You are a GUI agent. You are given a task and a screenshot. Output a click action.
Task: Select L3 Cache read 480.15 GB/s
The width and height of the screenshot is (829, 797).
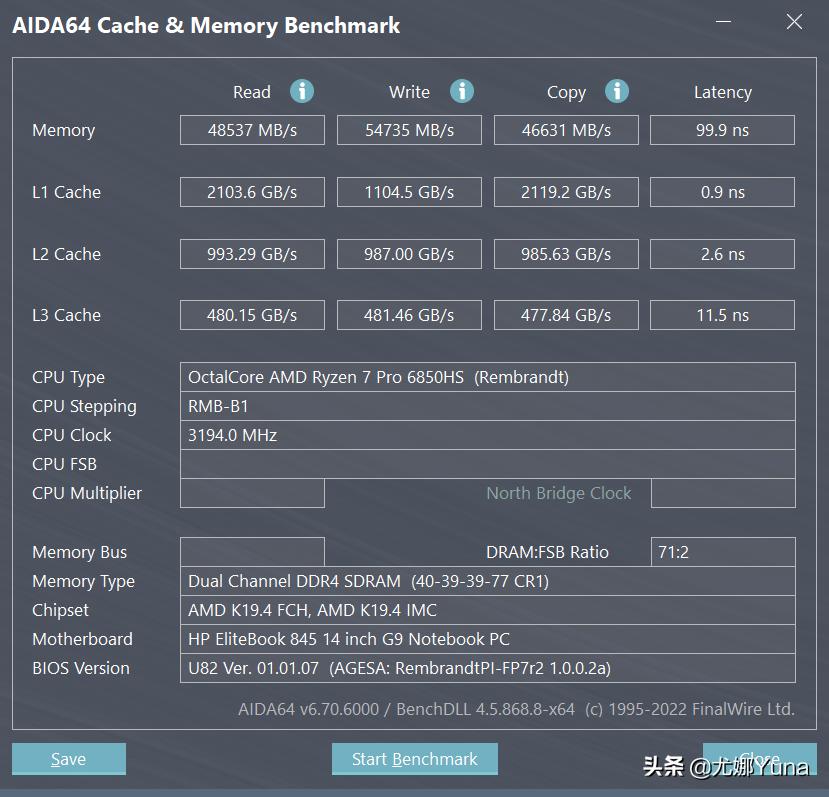pyautogui.click(x=252, y=315)
